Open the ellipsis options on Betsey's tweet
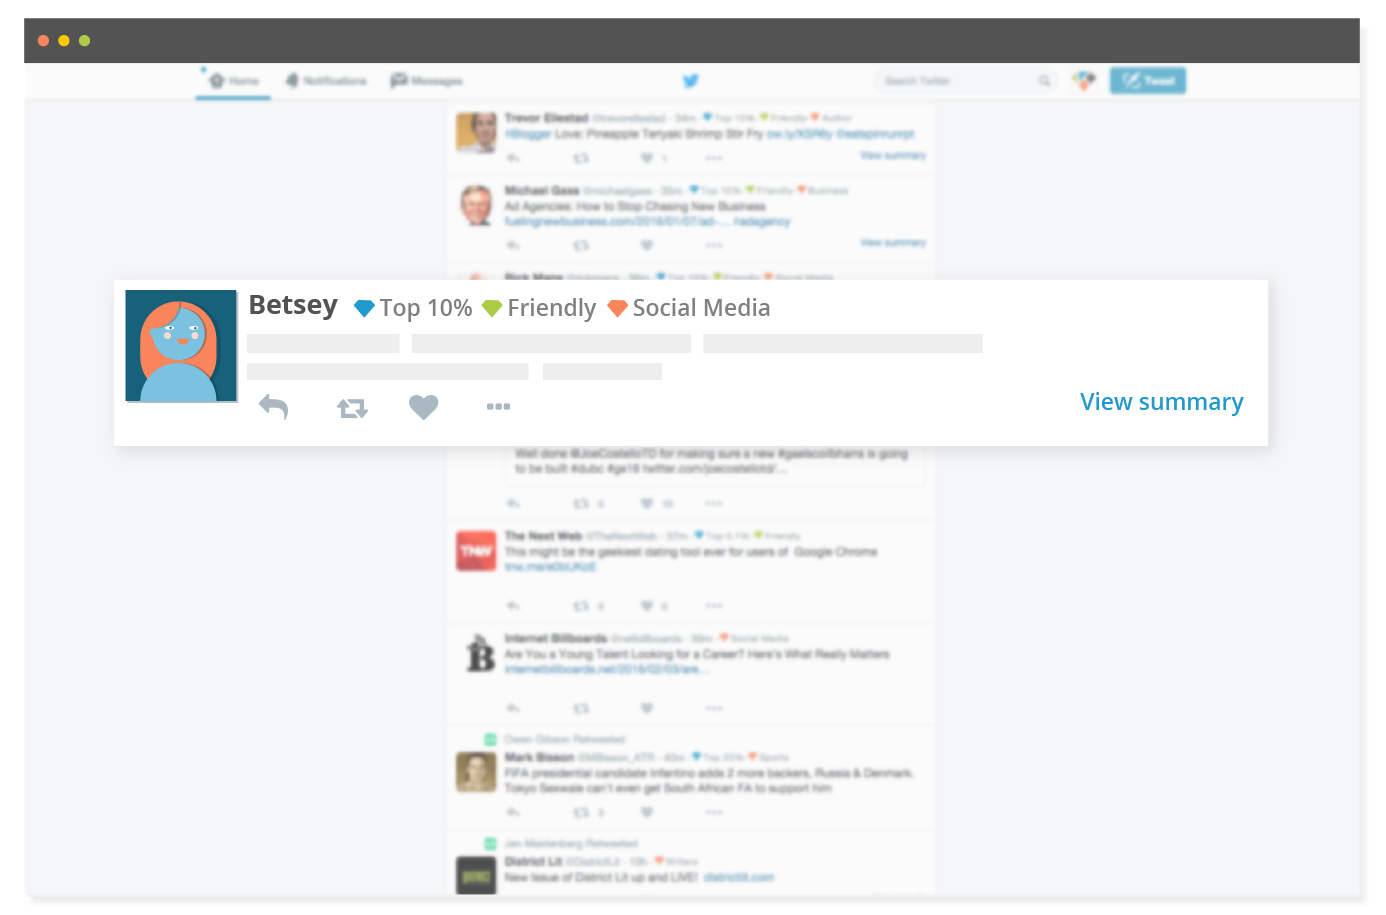This screenshot has width=1386, height=915. (x=498, y=406)
